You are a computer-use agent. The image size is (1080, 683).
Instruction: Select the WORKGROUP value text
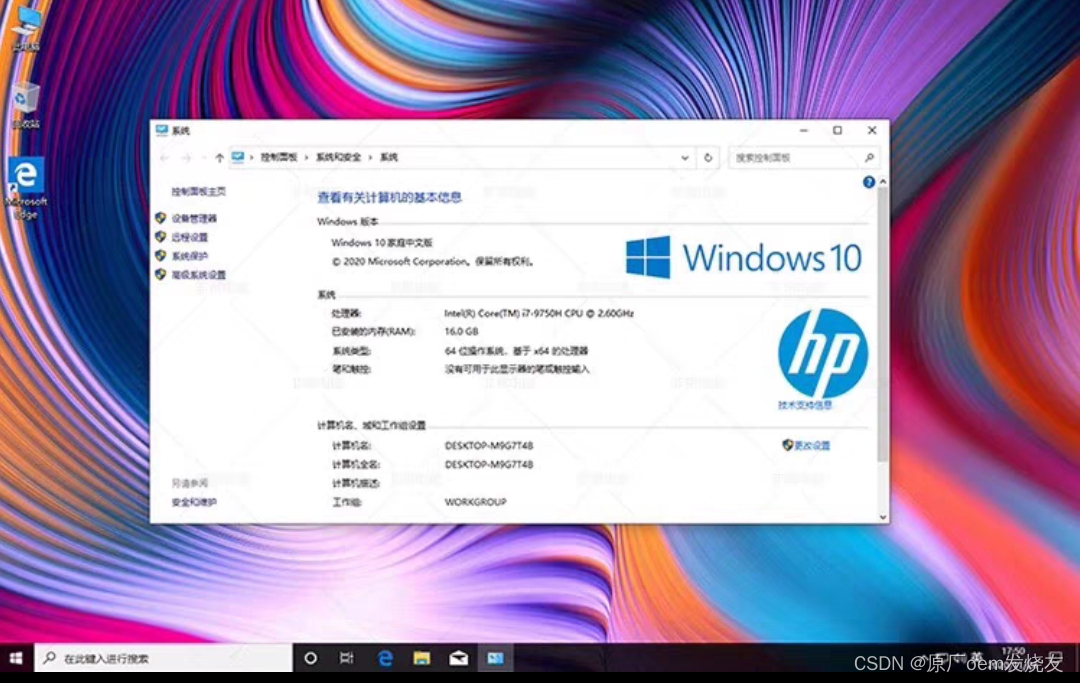point(475,502)
